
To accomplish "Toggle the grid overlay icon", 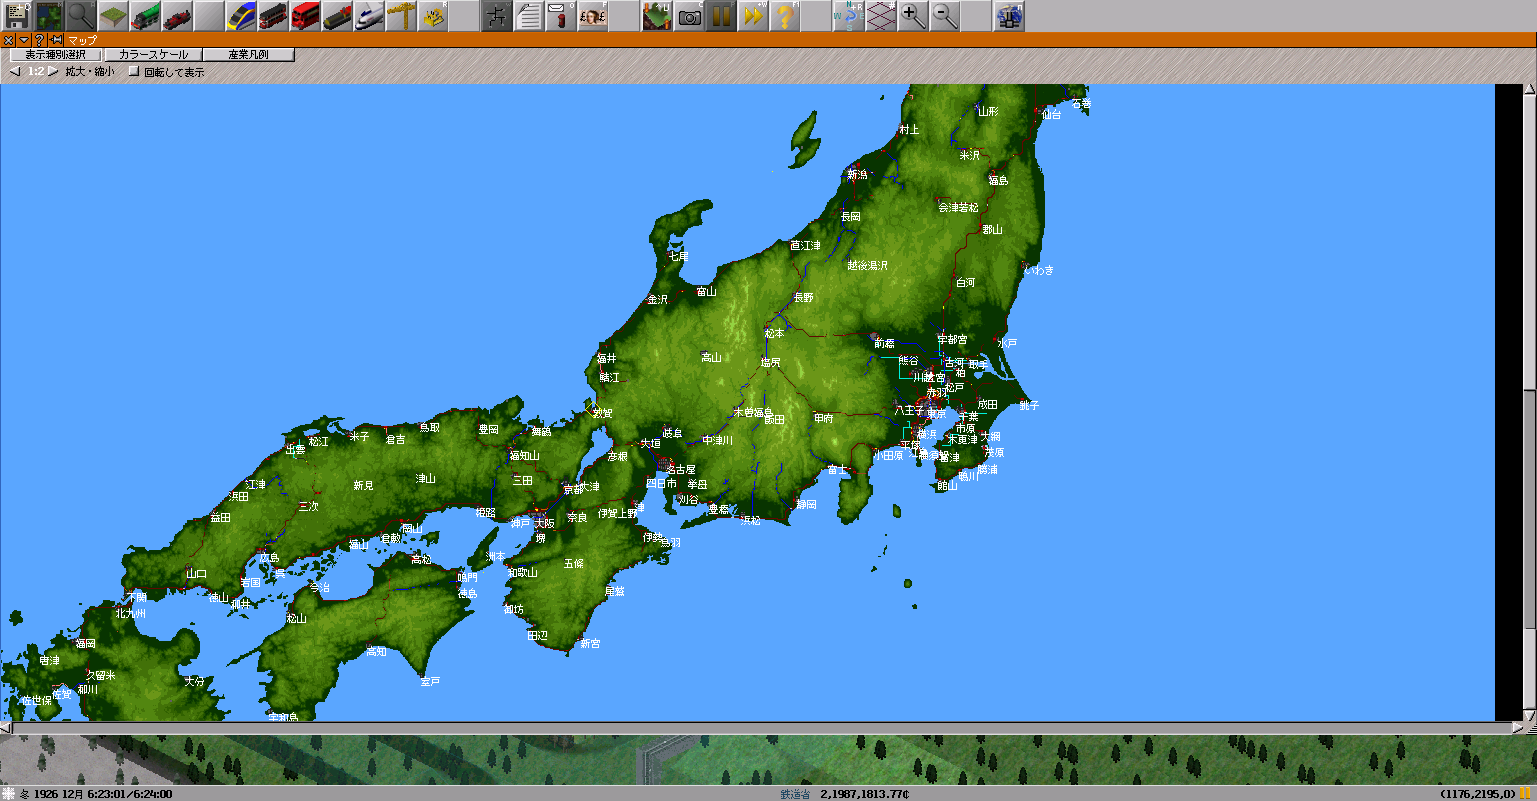I will click(880, 16).
